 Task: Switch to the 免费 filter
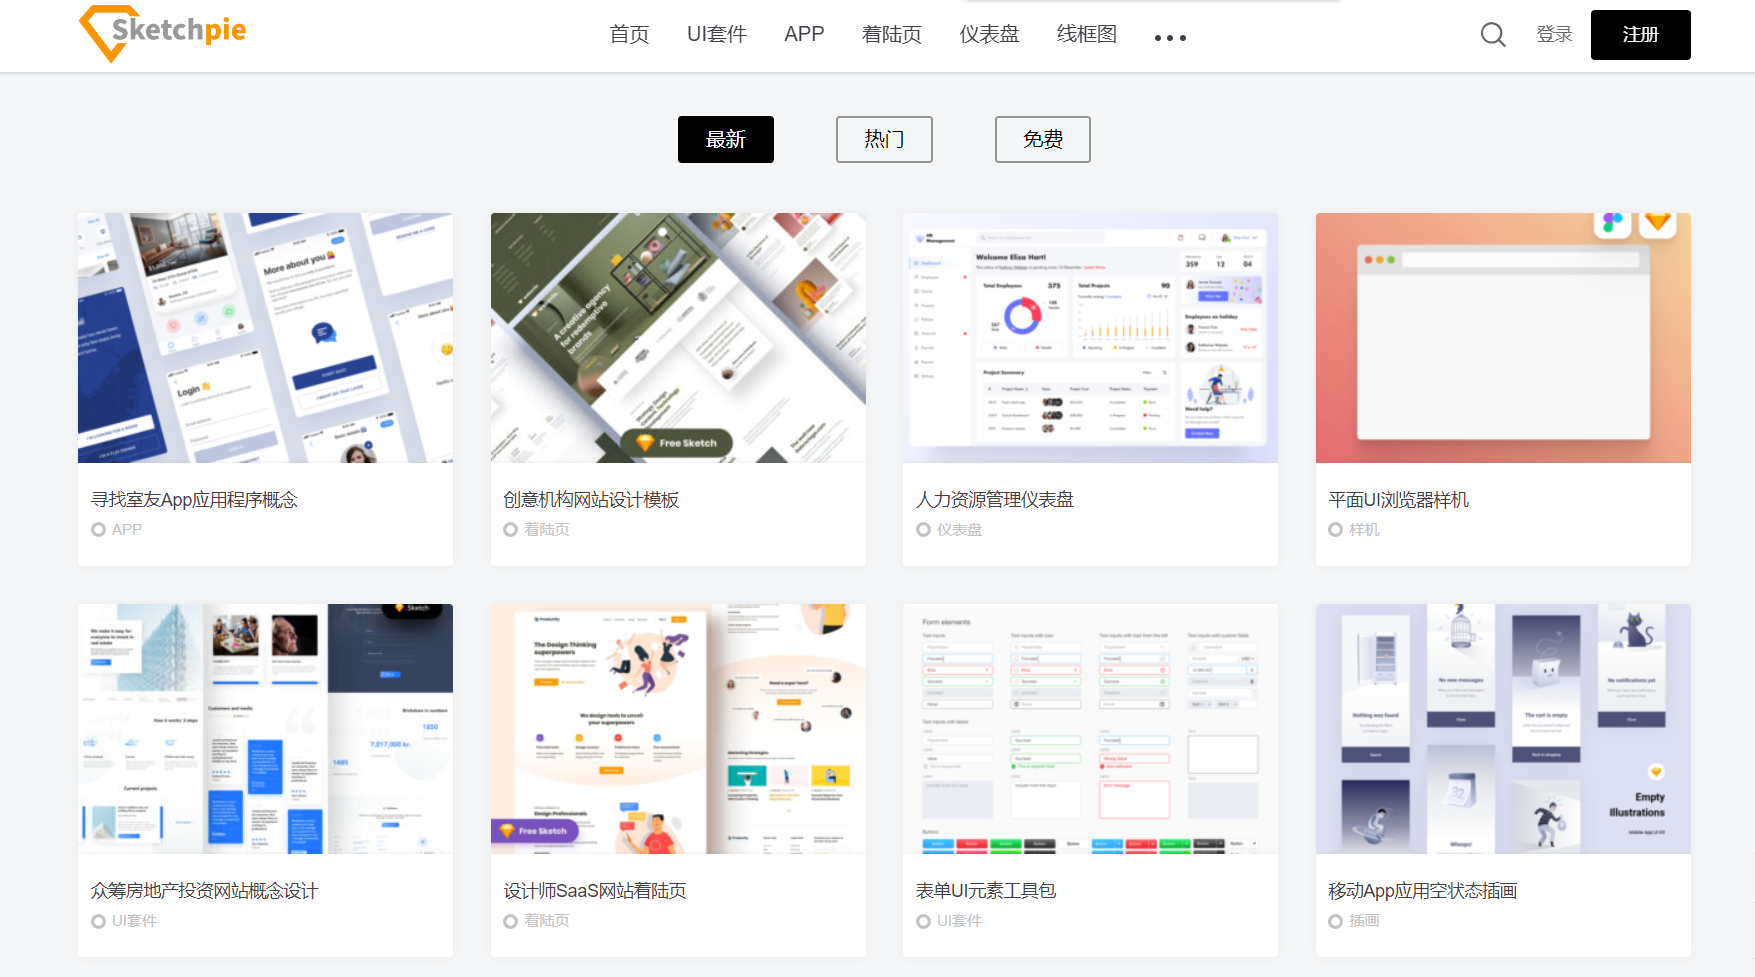(x=1042, y=139)
